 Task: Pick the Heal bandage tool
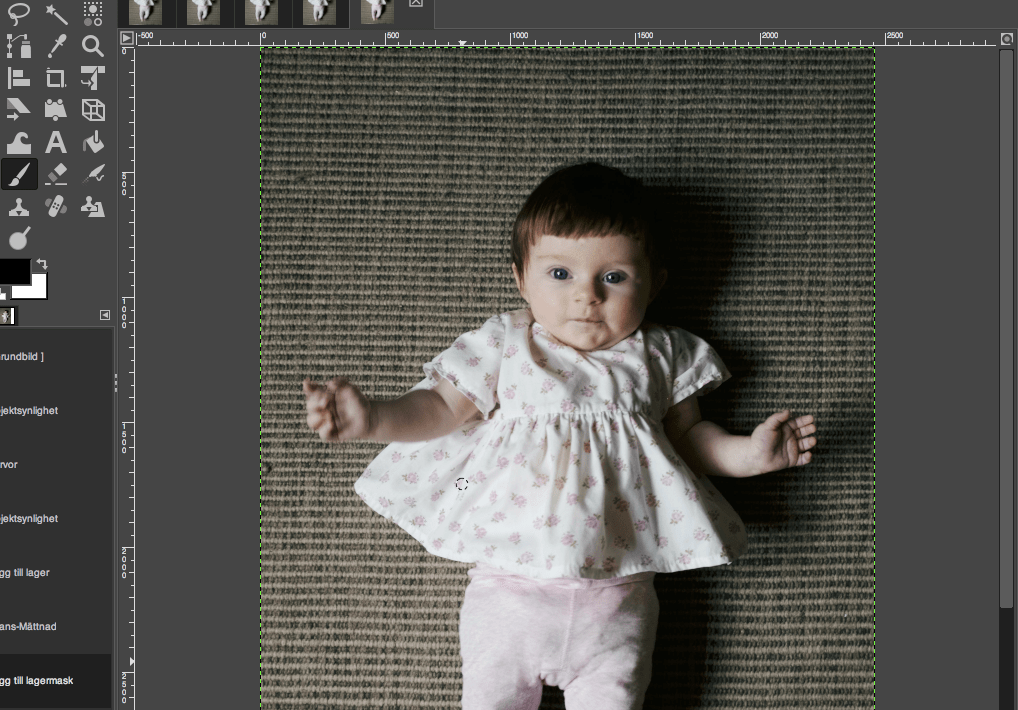point(56,207)
